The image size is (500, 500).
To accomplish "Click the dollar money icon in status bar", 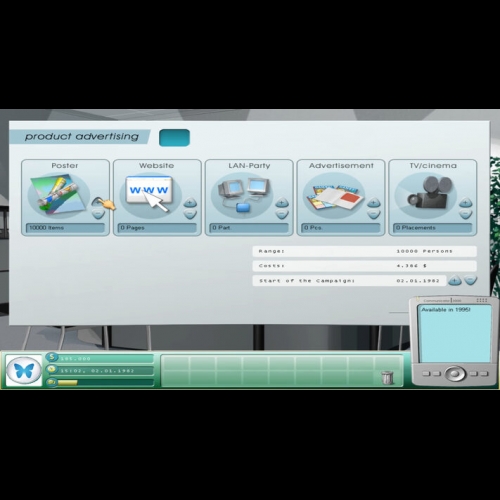I will tap(52, 357).
